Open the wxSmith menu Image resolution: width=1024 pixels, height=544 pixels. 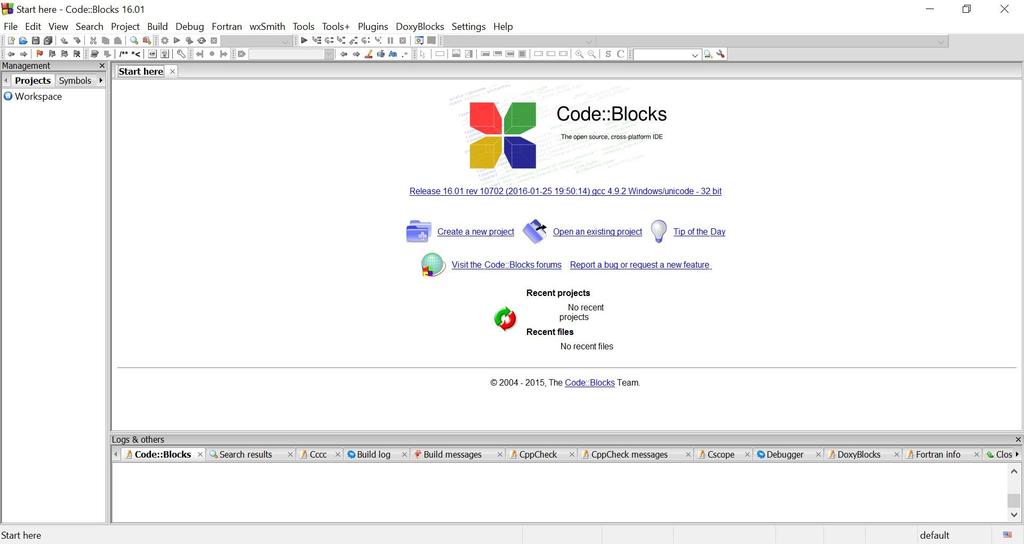coord(267,26)
